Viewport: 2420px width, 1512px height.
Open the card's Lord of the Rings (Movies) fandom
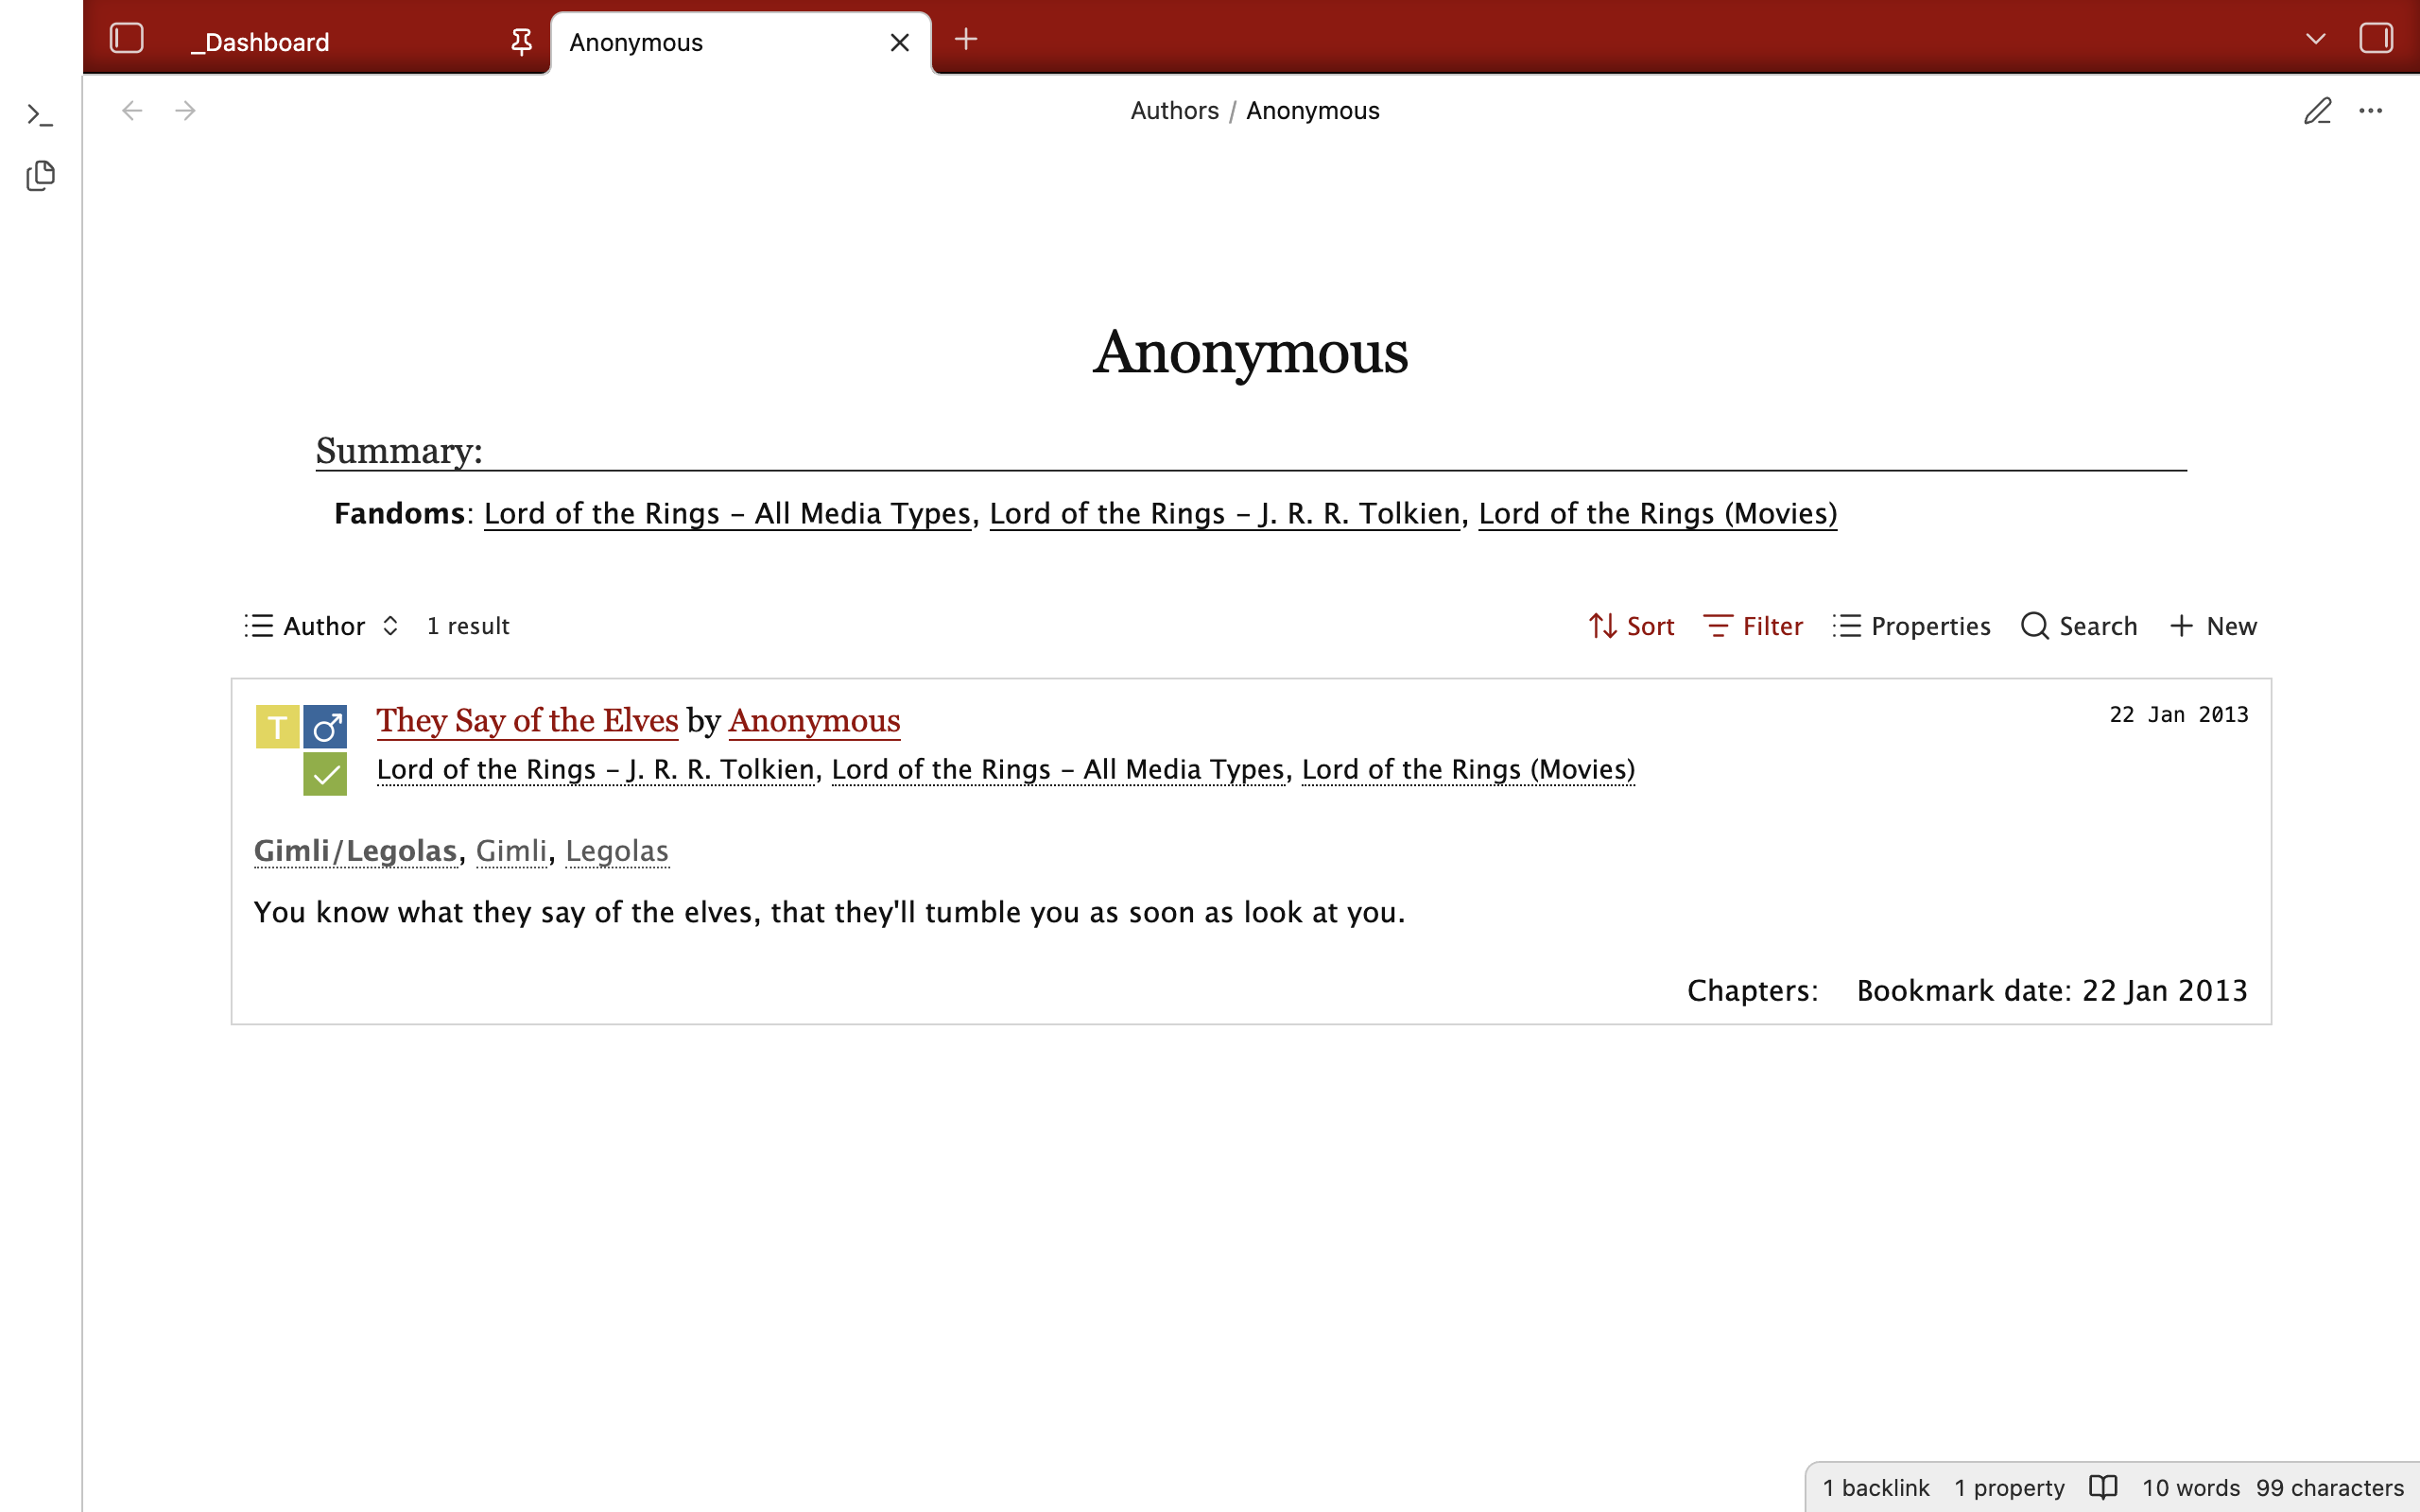(x=1468, y=770)
